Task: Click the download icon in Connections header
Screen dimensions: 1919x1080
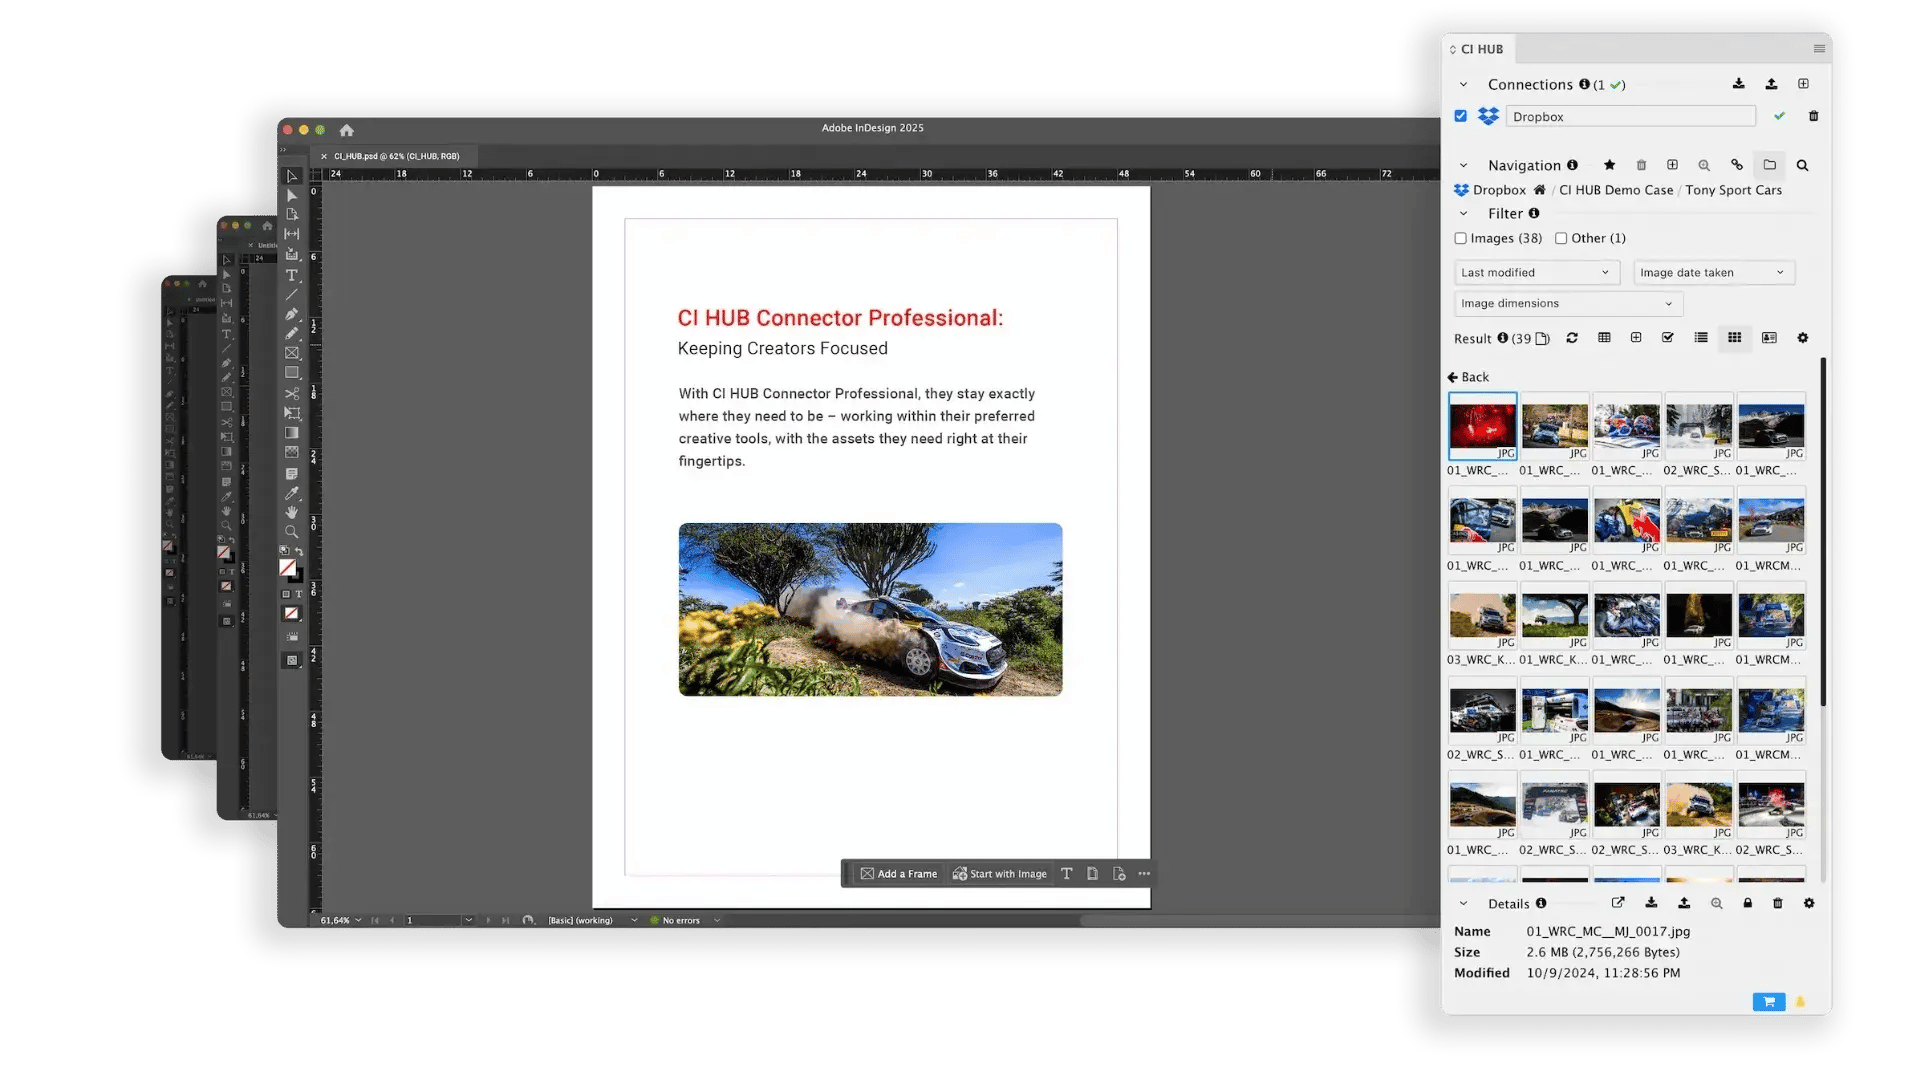Action: click(x=1739, y=84)
